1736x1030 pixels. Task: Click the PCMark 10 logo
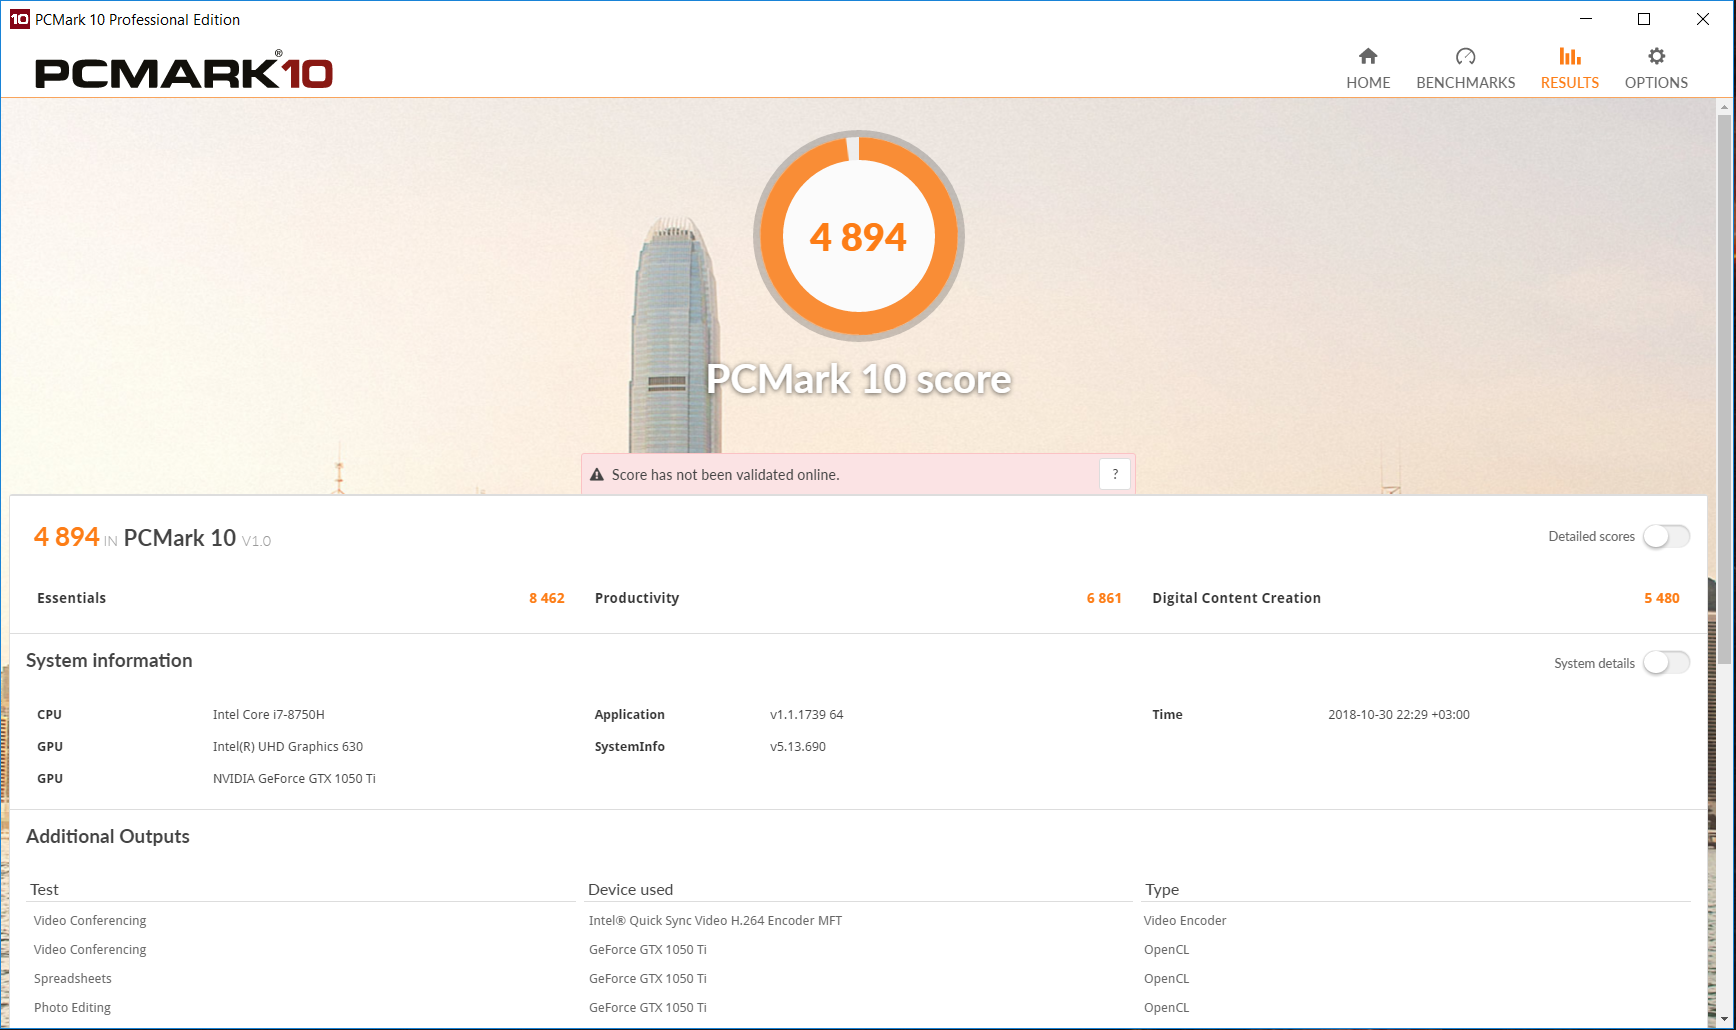click(x=183, y=71)
